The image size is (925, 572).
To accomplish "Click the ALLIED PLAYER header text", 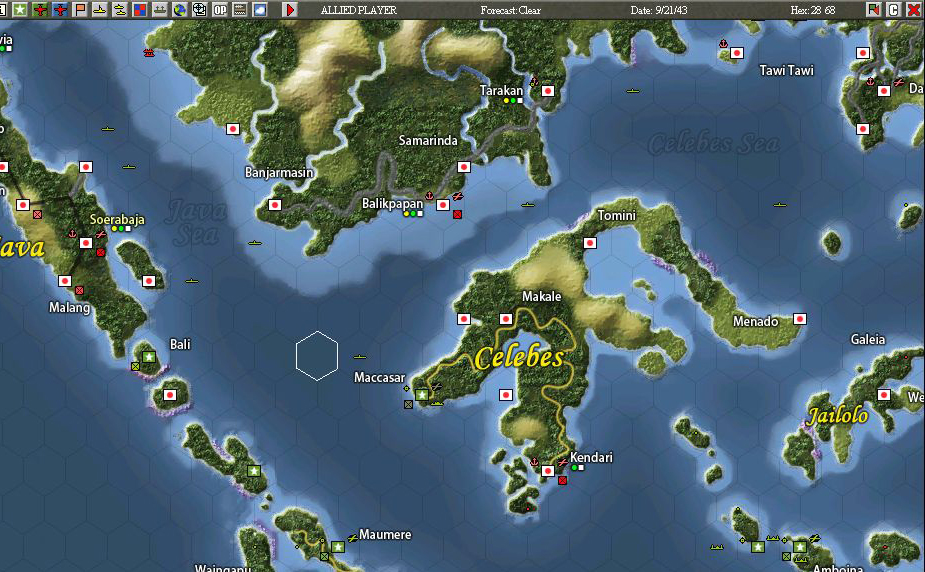I will (x=359, y=10).
